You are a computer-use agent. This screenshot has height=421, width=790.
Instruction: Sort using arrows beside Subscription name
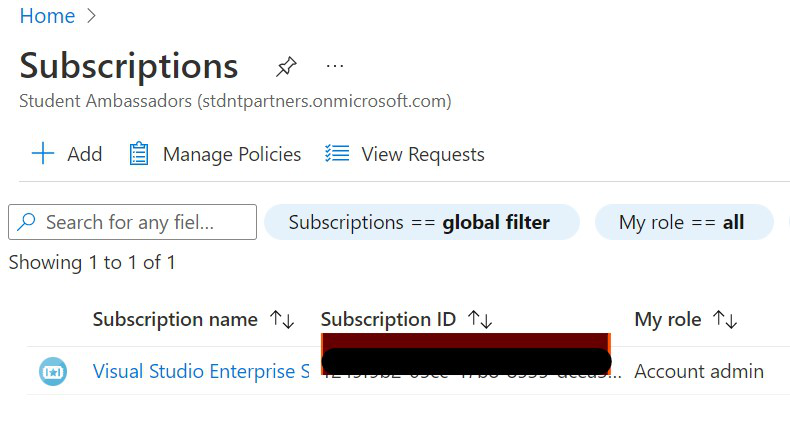(x=282, y=320)
